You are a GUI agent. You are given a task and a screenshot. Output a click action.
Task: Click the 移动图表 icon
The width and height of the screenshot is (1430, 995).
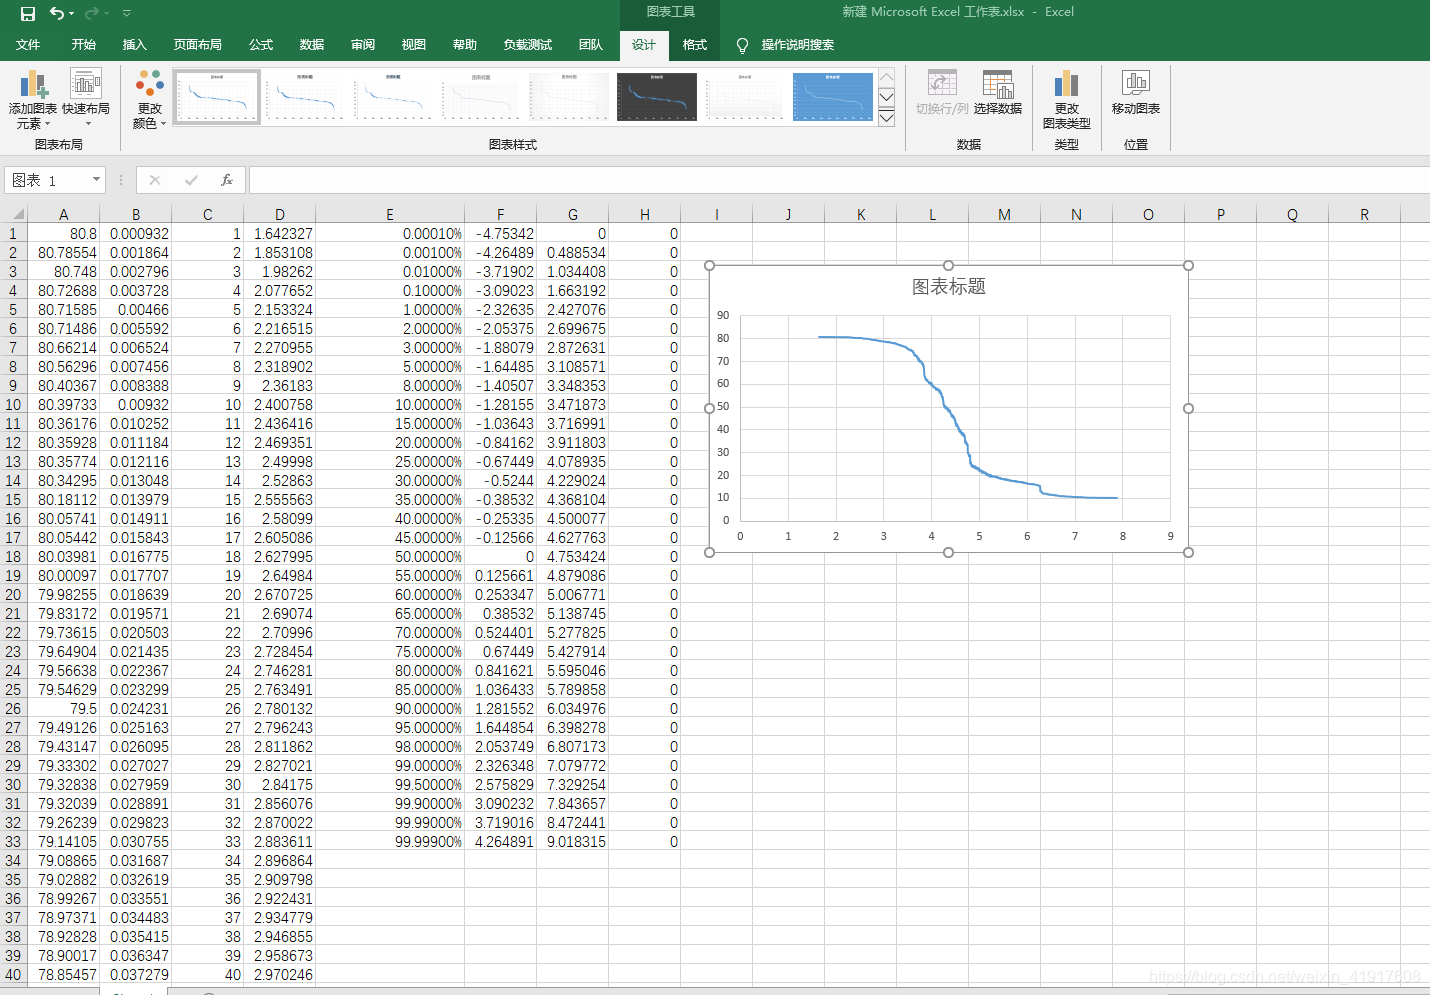click(x=1136, y=84)
